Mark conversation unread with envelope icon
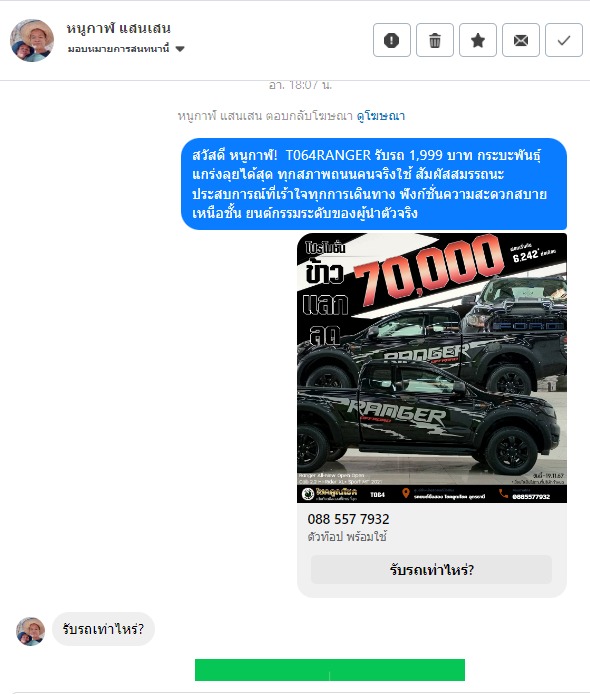Screen dimensions: 590x694 521,40
